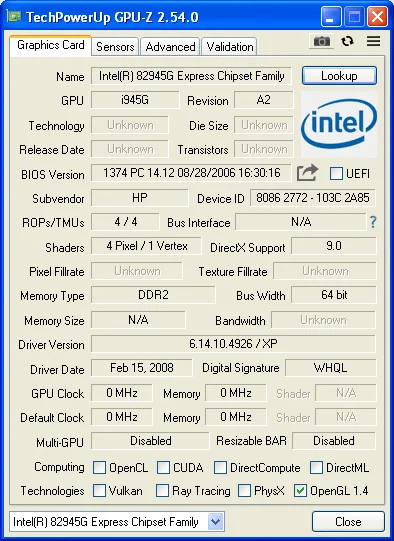Click the DirectX Support value 9.0
394x541 pixels.
[x=334, y=246]
